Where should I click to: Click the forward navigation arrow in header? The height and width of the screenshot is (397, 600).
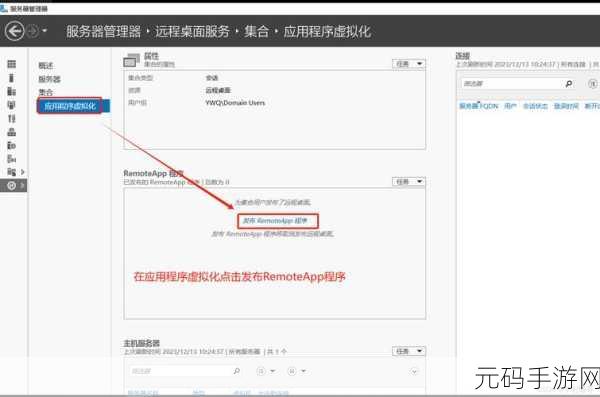pyautogui.click(x=33, y=31)
